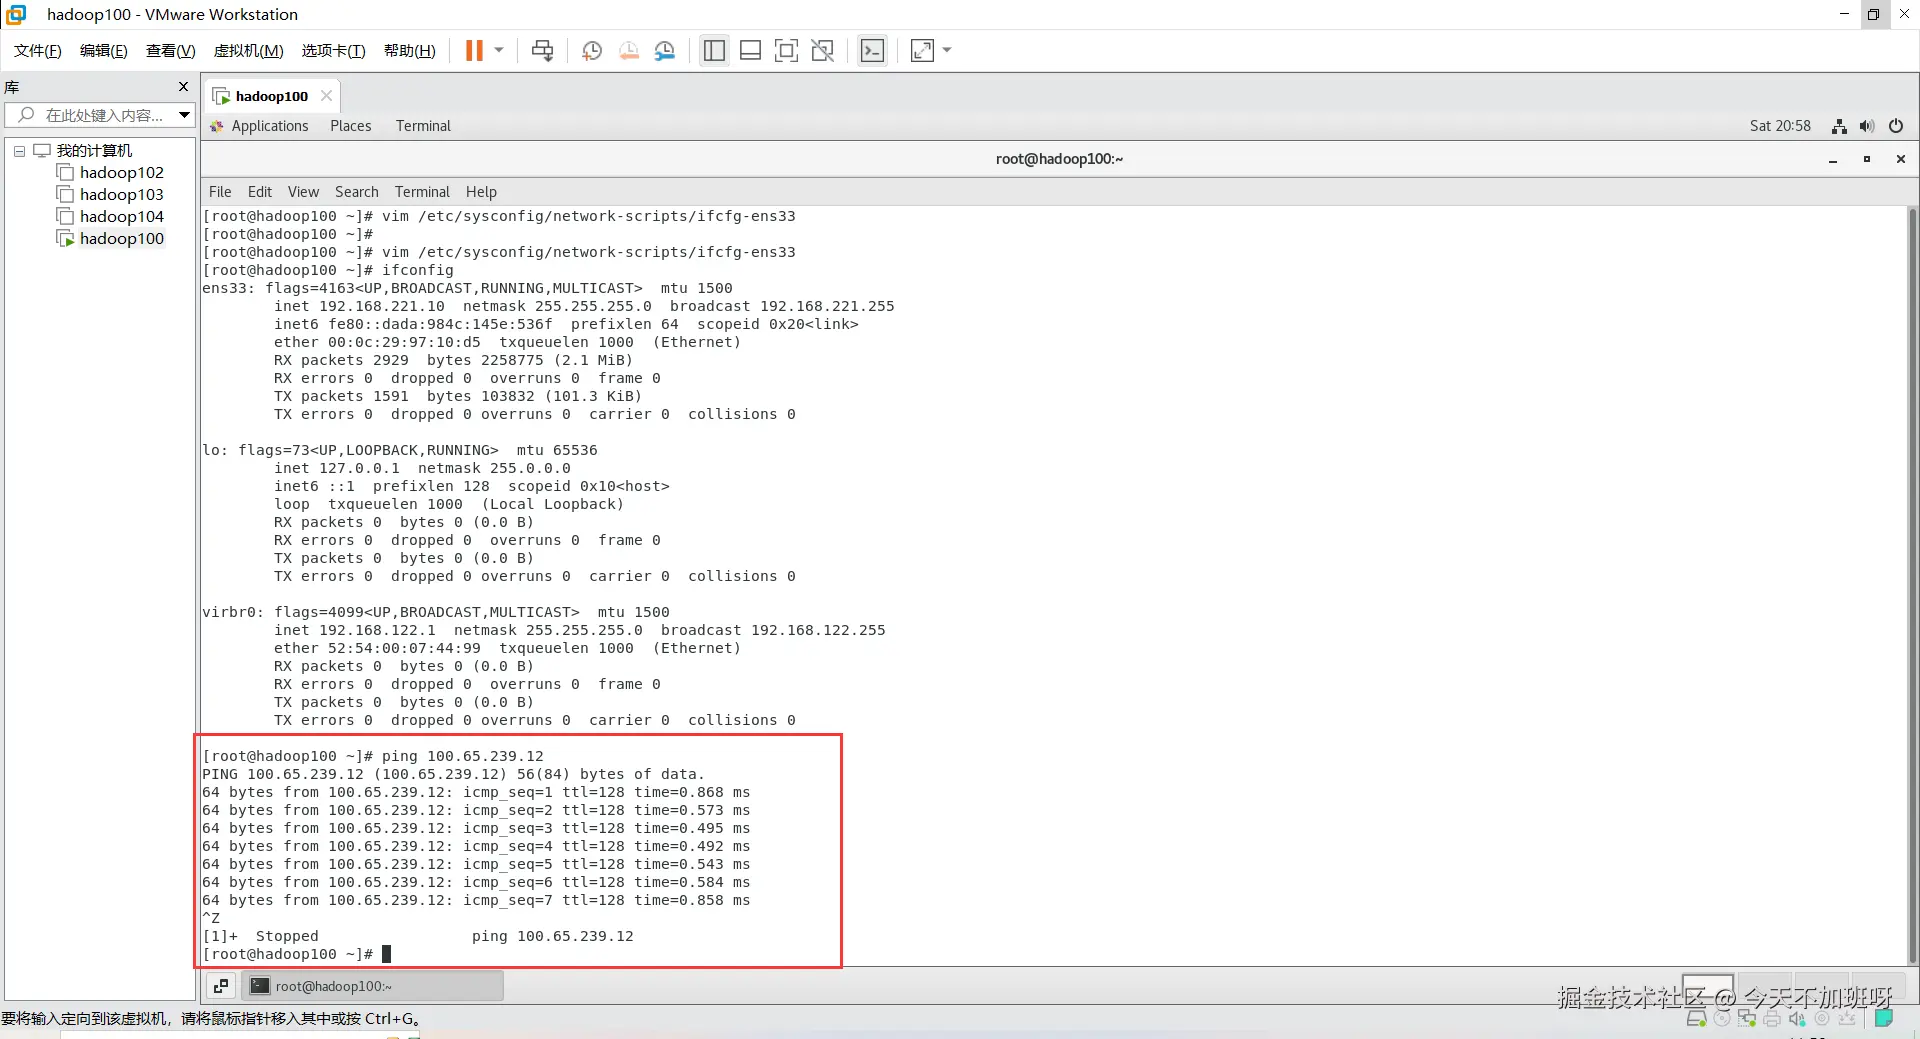Open the VMware message log icon

[x=1884, y=1019]
